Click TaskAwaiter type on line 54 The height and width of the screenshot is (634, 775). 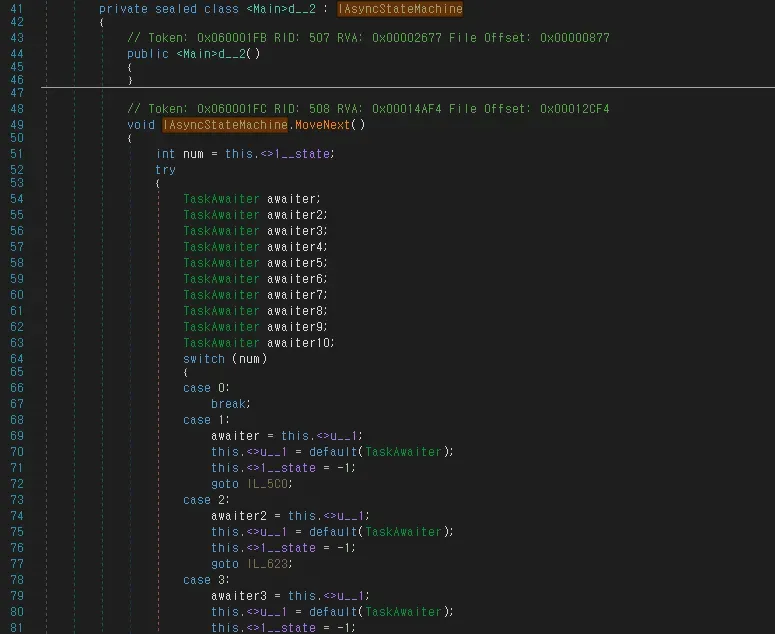(x=221, y=199)
